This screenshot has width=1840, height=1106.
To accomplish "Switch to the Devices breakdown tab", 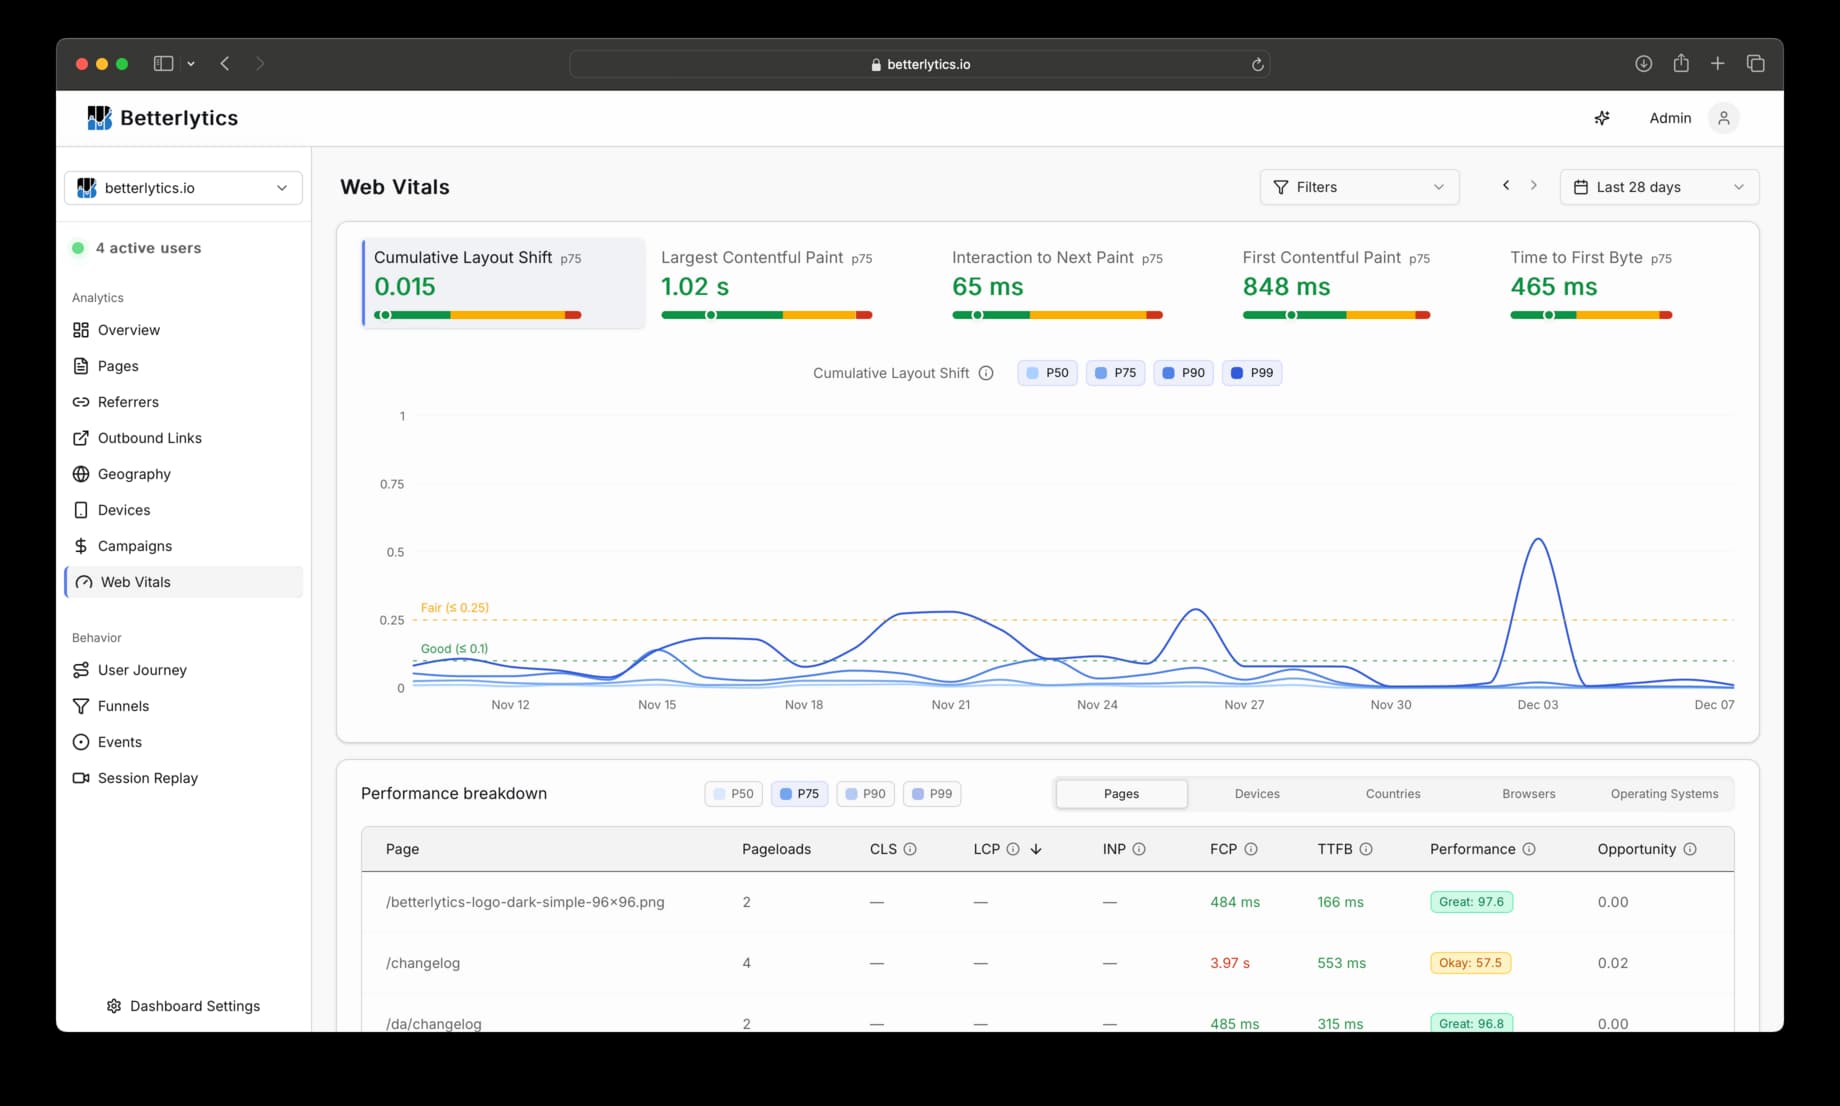I will tap(1257, 794).
